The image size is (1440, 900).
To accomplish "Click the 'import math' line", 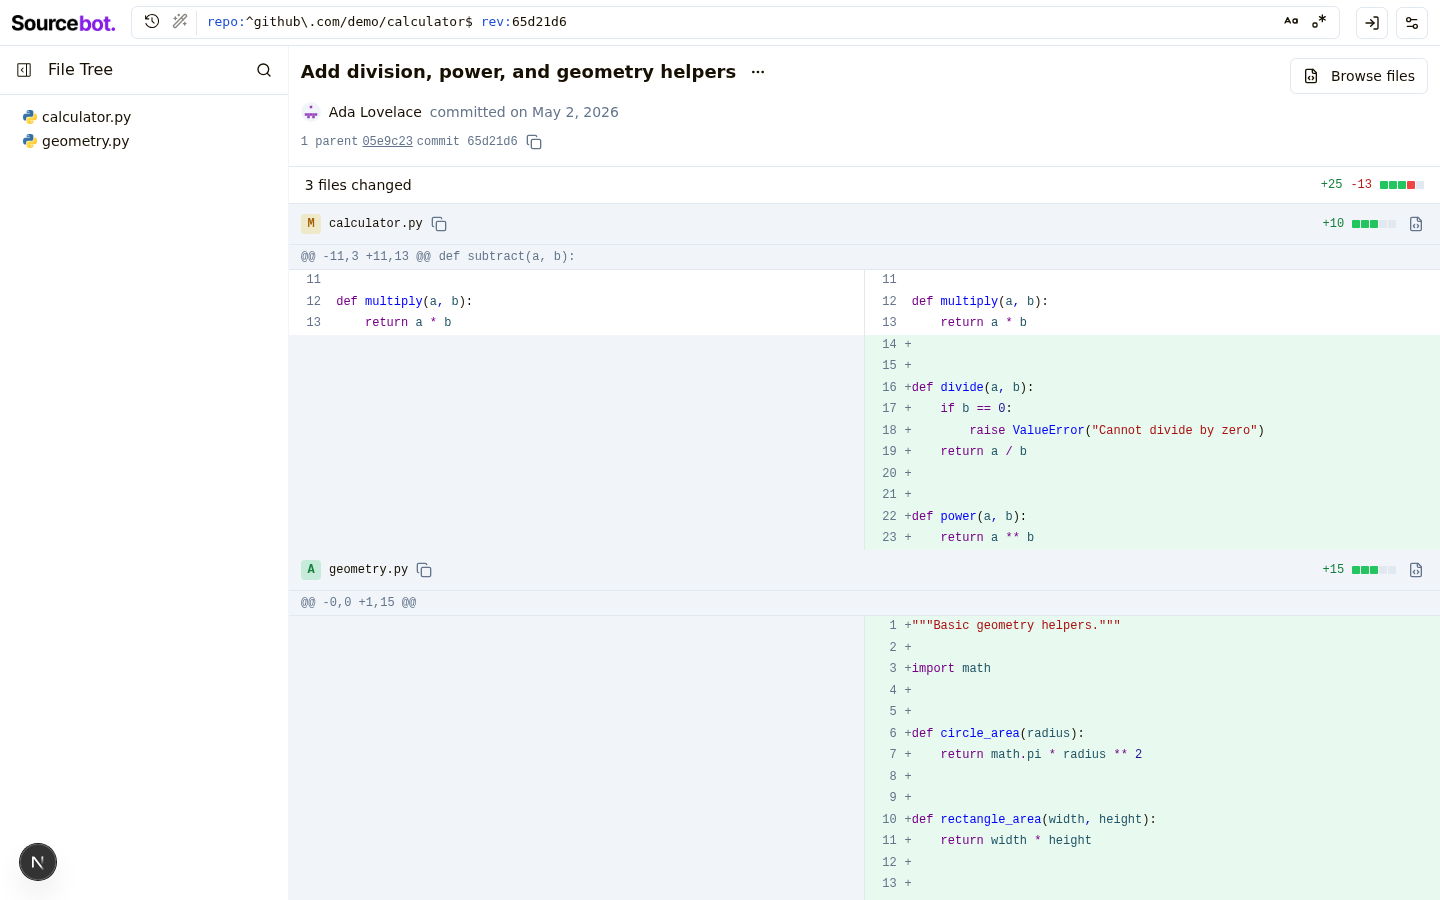I will (1152, 669).
